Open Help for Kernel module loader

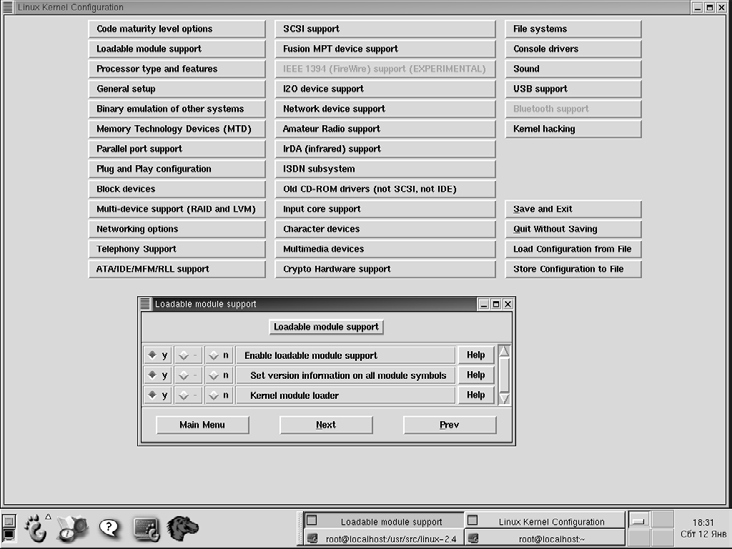475,395
